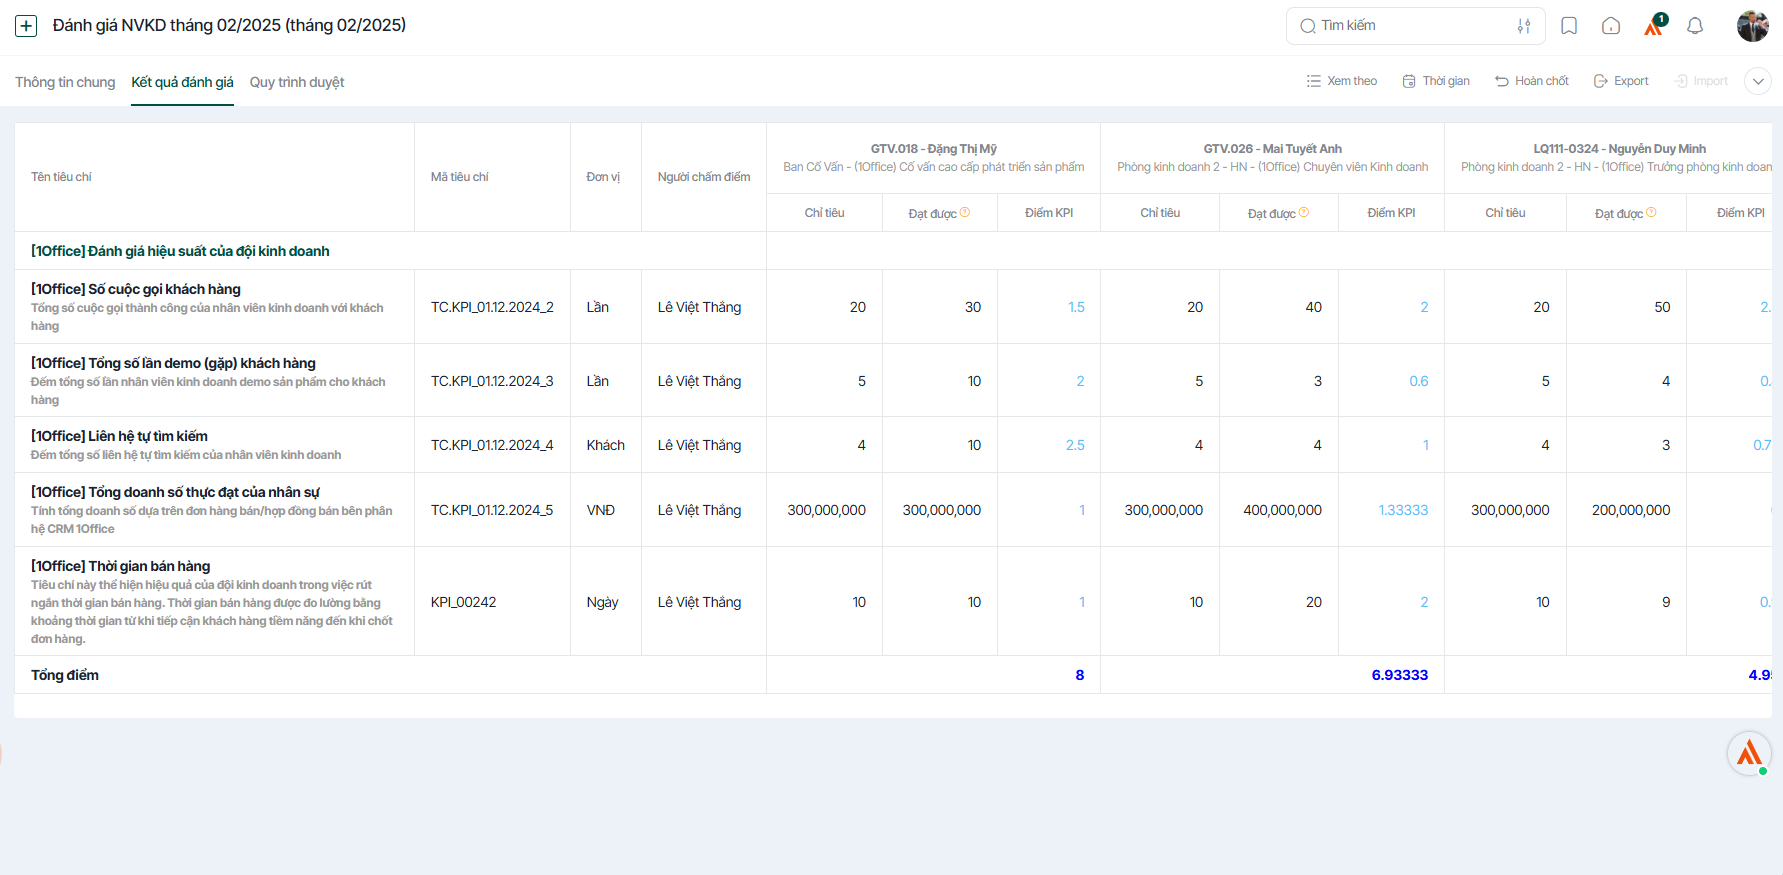Viewport: 1783px width, 875px height.
Task: Click code TC.KPI_01.12.2024_3
Action: (492, 381)
